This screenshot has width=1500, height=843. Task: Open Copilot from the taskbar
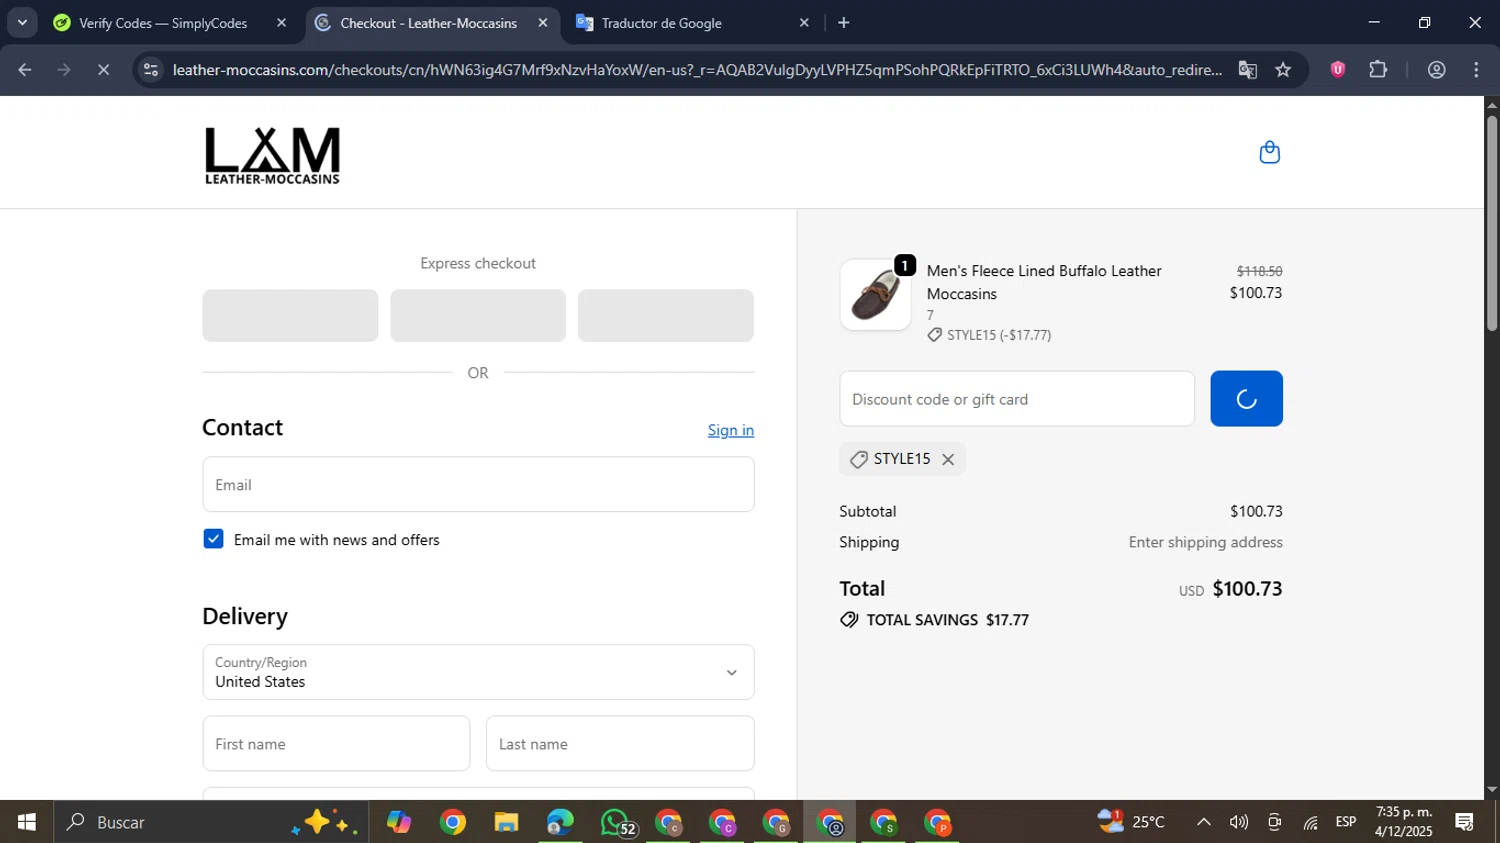click(x=399, y=822)
